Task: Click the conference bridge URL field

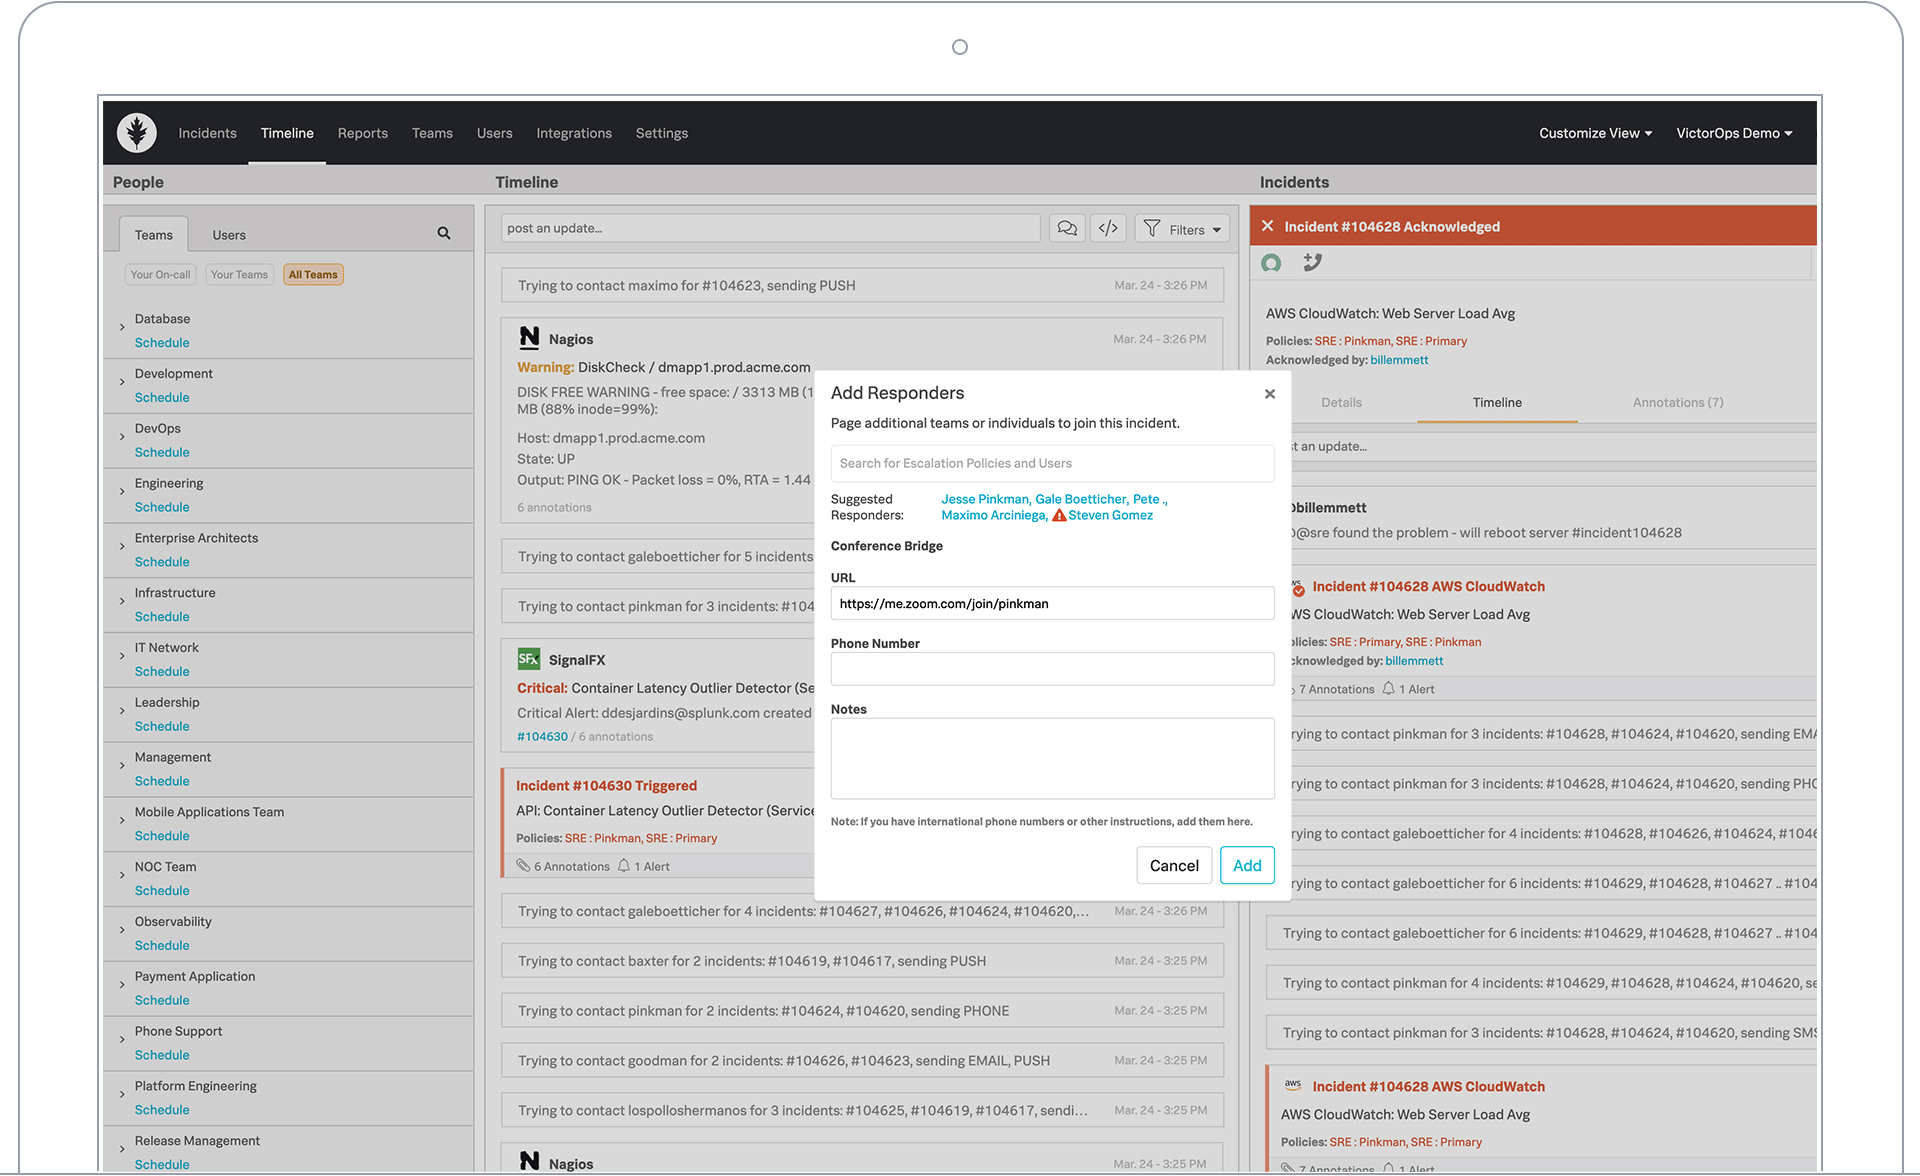Action: point(1052,604)
